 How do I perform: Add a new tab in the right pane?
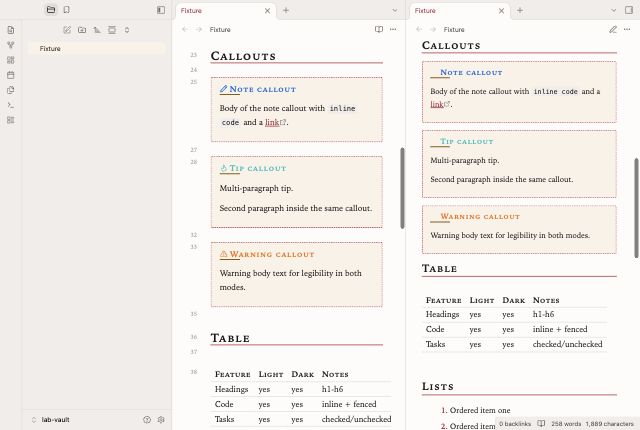coord(520,10)
